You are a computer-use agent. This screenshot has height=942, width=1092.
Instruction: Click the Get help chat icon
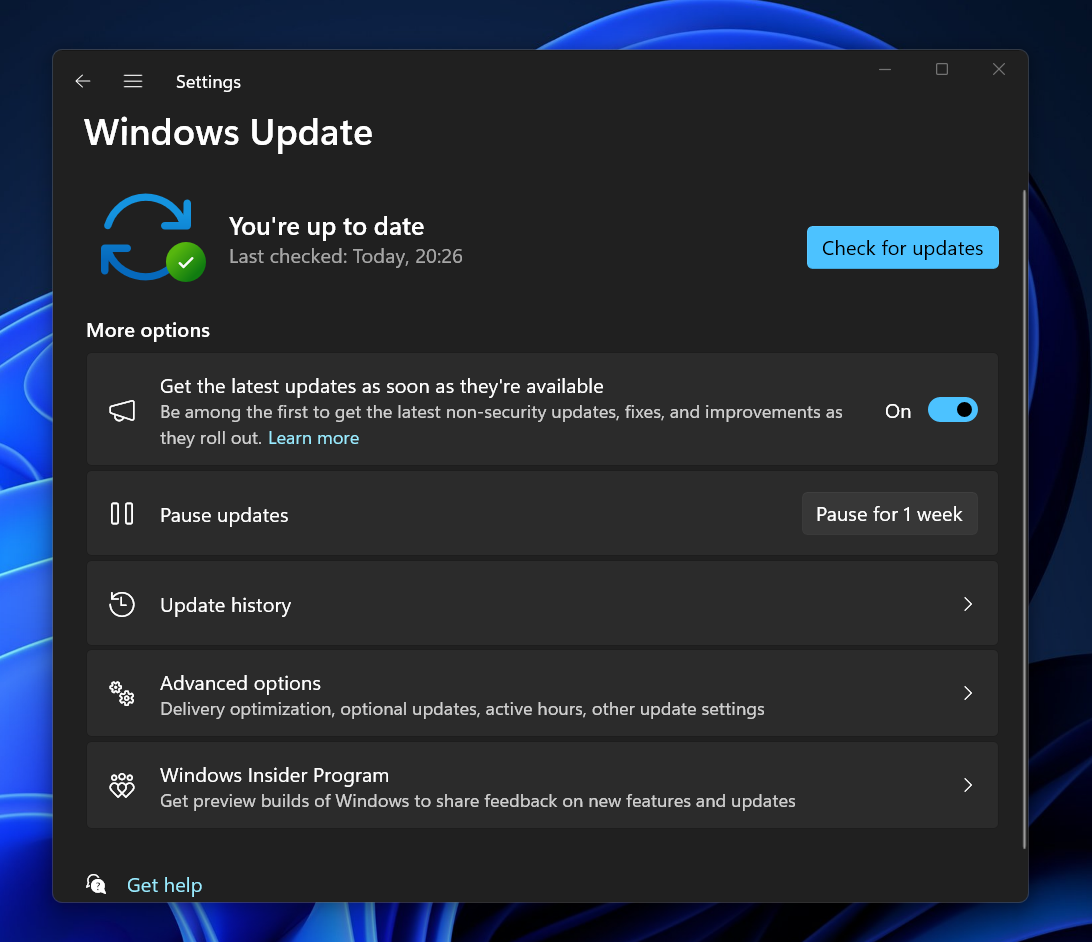coord(96,884)
